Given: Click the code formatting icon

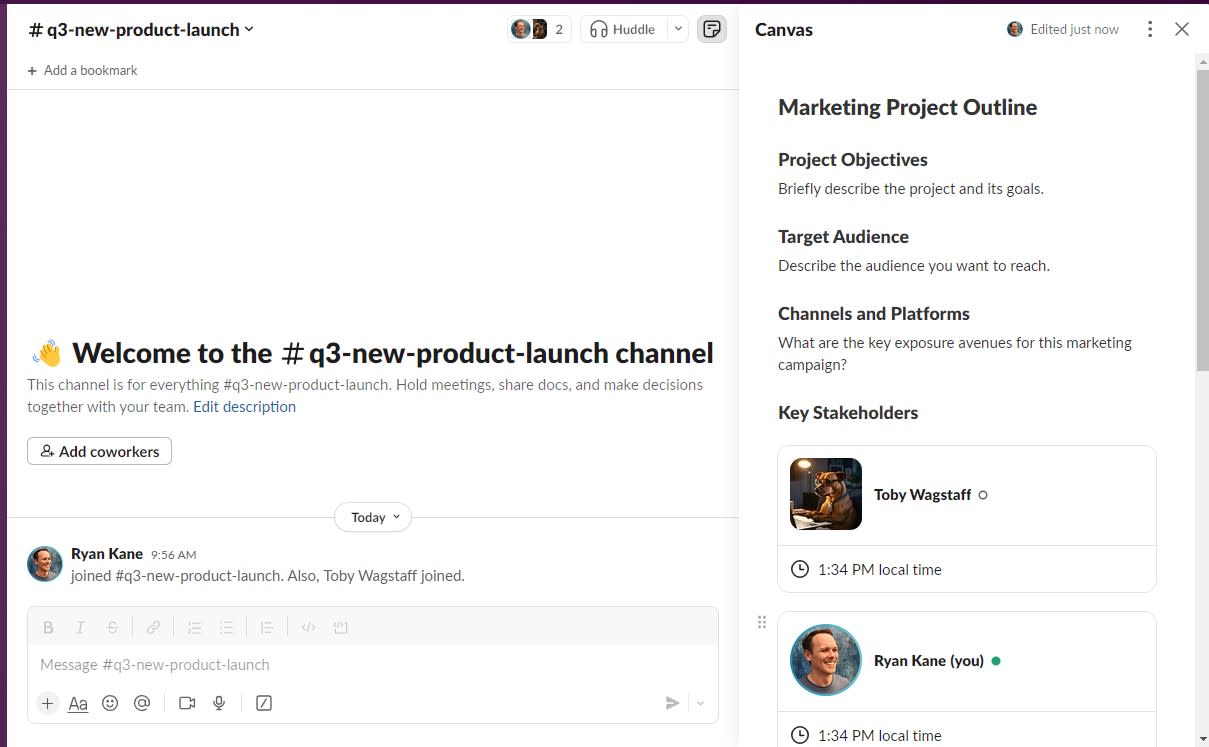Looking at the screenshot, I should (x=308, y=627).
